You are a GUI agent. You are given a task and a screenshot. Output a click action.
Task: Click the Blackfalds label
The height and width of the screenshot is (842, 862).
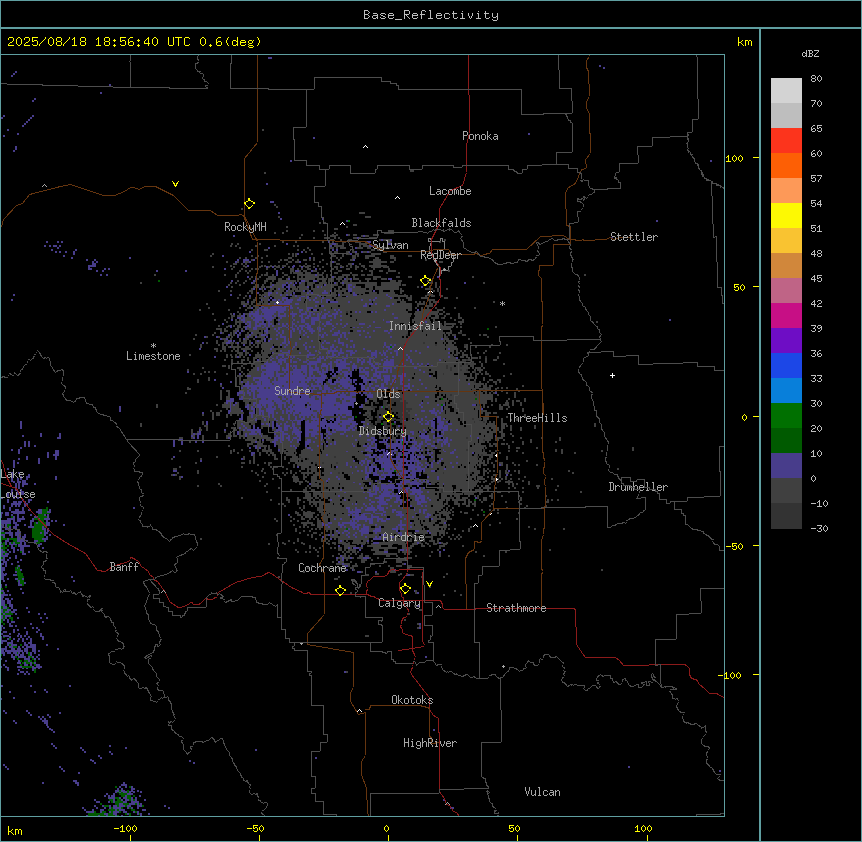click(x=441, y=223)
